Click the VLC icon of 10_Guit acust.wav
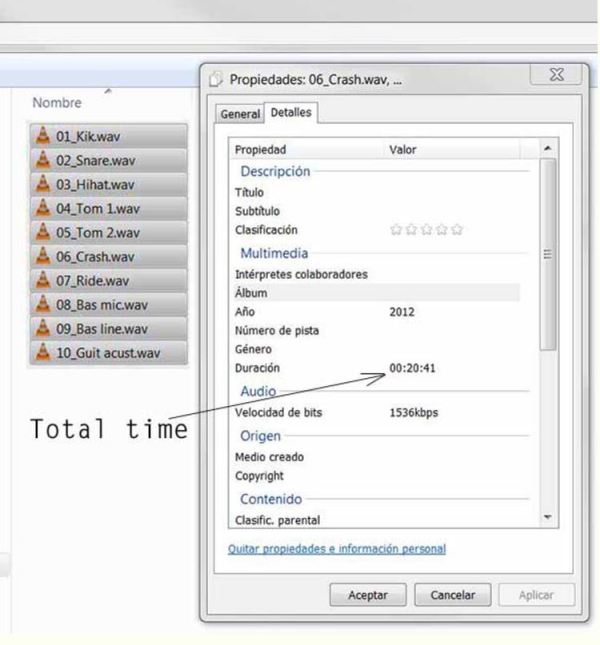The width and height of the screenshot is (600, 645). coord(42,351)
